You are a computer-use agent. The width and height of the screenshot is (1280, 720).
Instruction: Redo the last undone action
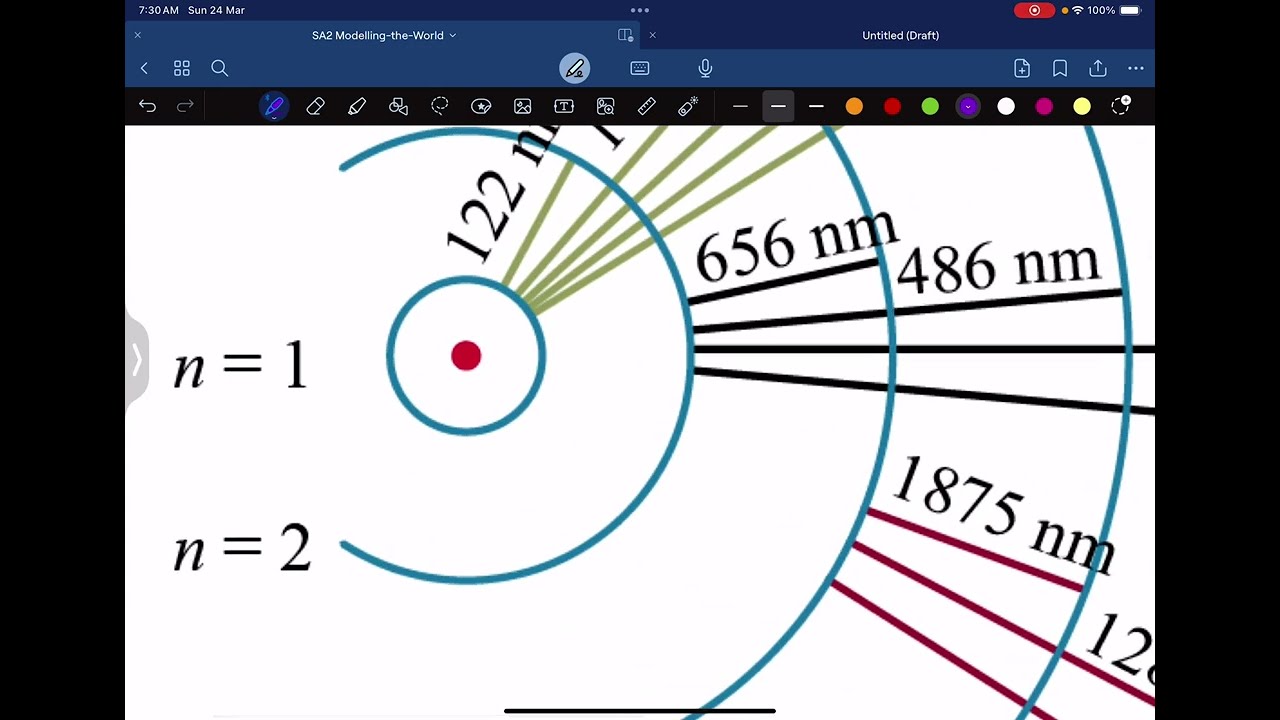click(x=185, y=106)
